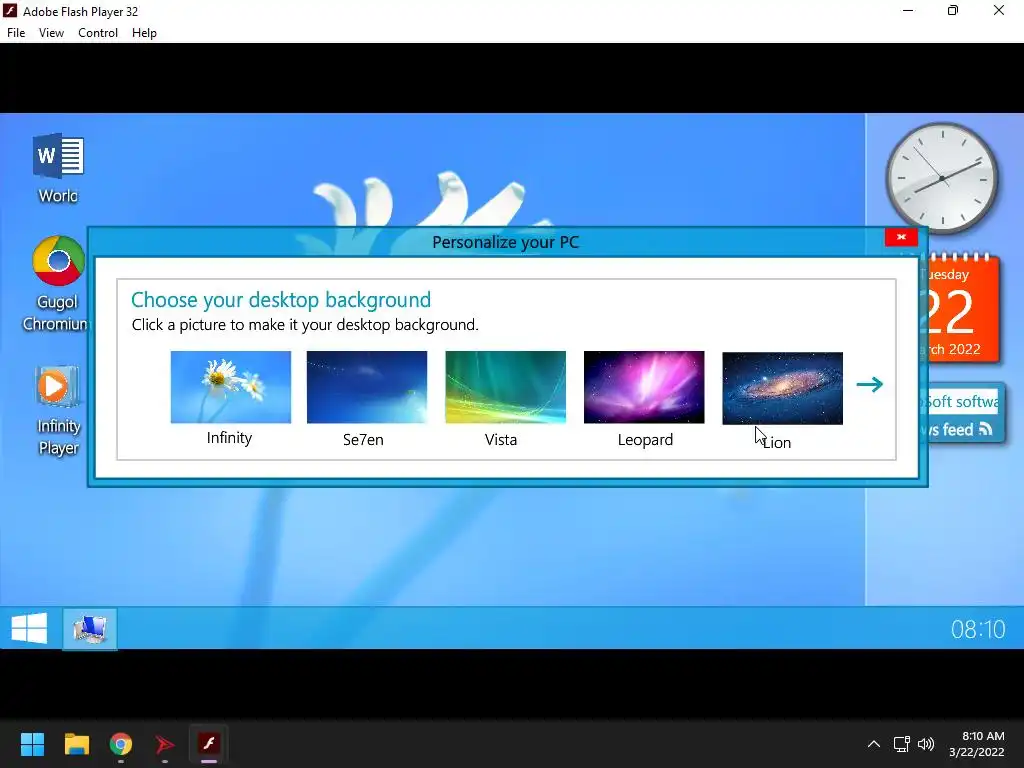Select the Vista aurora wallpaper thumbnail
1024x768 pixels.
[505, 387]
